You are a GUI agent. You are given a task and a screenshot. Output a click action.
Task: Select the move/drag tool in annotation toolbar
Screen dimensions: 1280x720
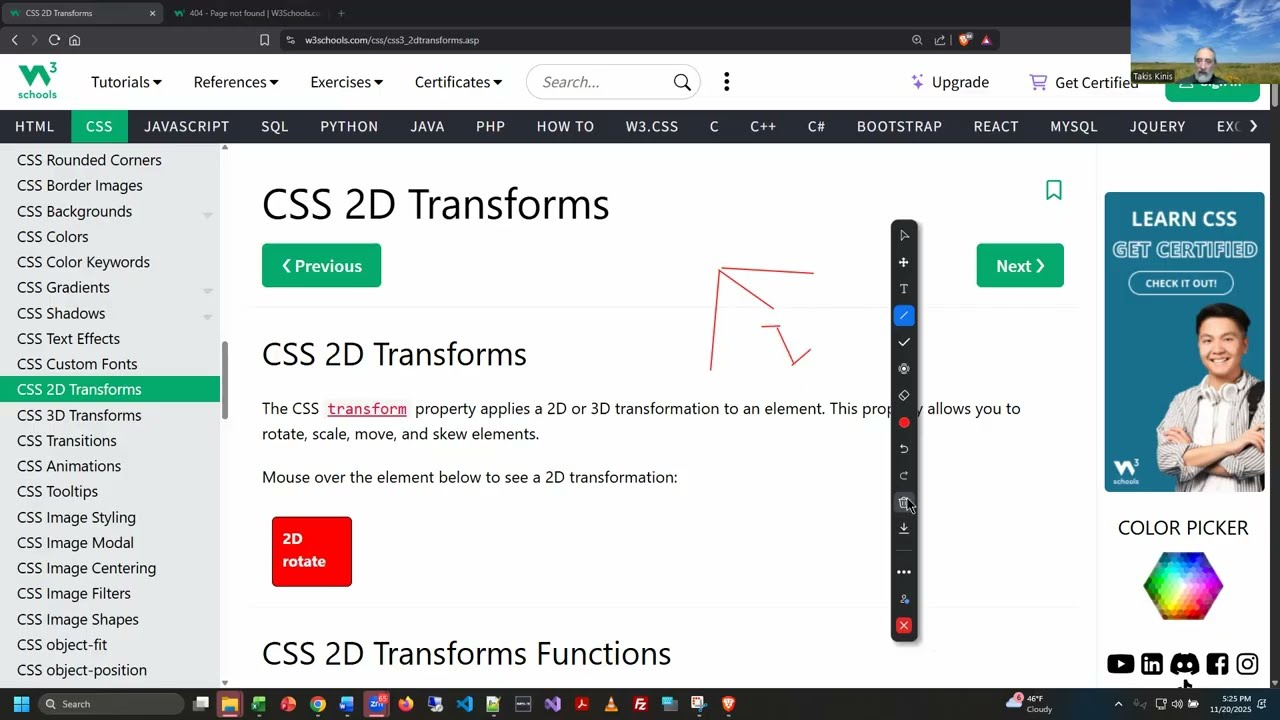tap(904, 262)
